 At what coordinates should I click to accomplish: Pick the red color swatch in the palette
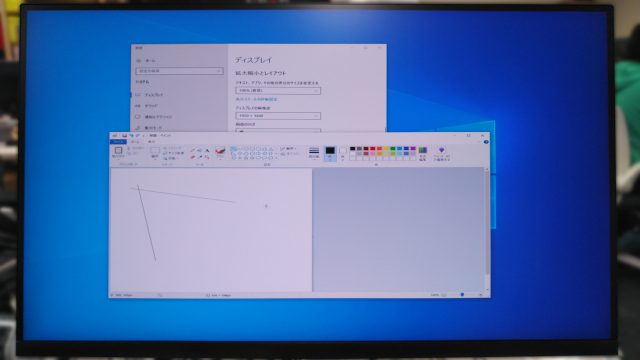(372, 149)
